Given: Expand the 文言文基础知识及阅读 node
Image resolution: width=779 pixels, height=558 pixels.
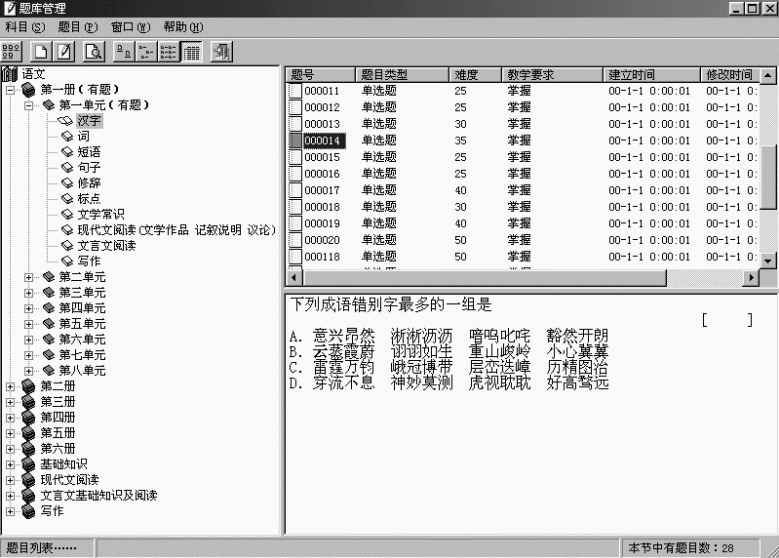Looking at the screenshot, I should point(10,495).
